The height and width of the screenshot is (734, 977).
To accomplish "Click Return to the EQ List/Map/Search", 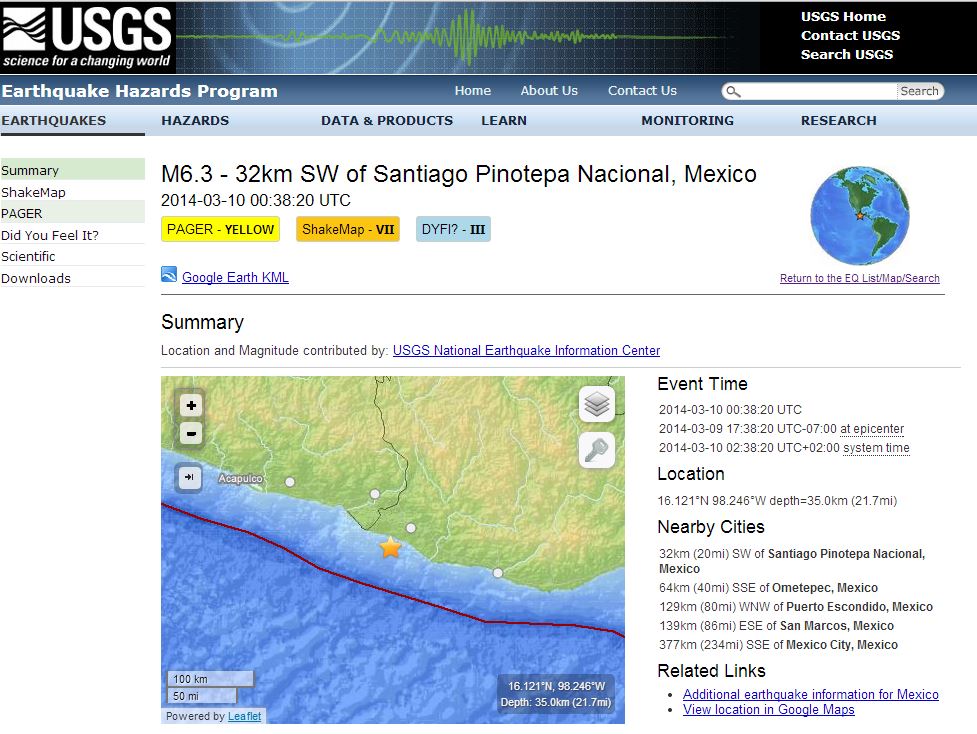I will tap(859, 278).
